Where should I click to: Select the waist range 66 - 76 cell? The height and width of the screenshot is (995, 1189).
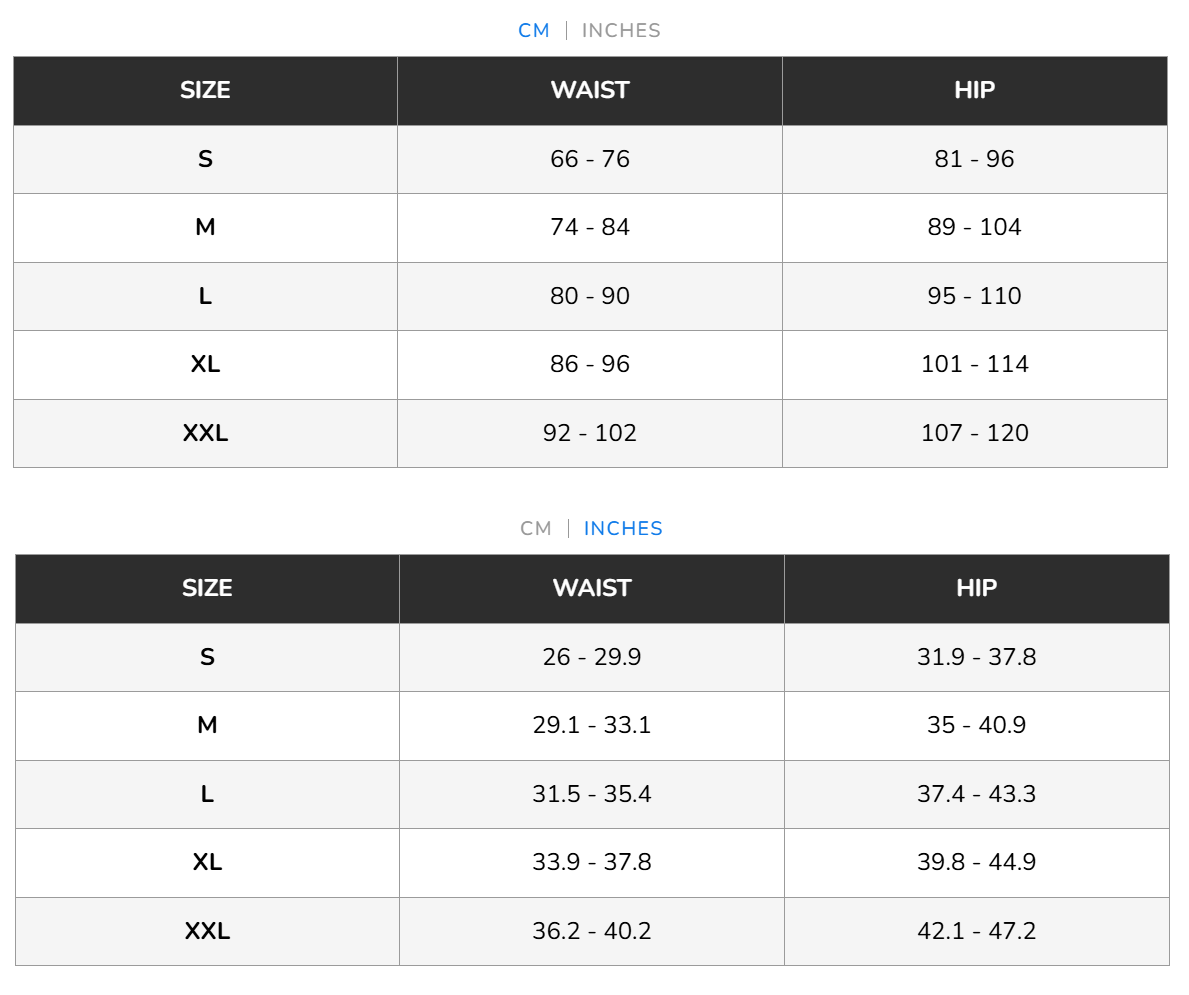pos(590,159)
